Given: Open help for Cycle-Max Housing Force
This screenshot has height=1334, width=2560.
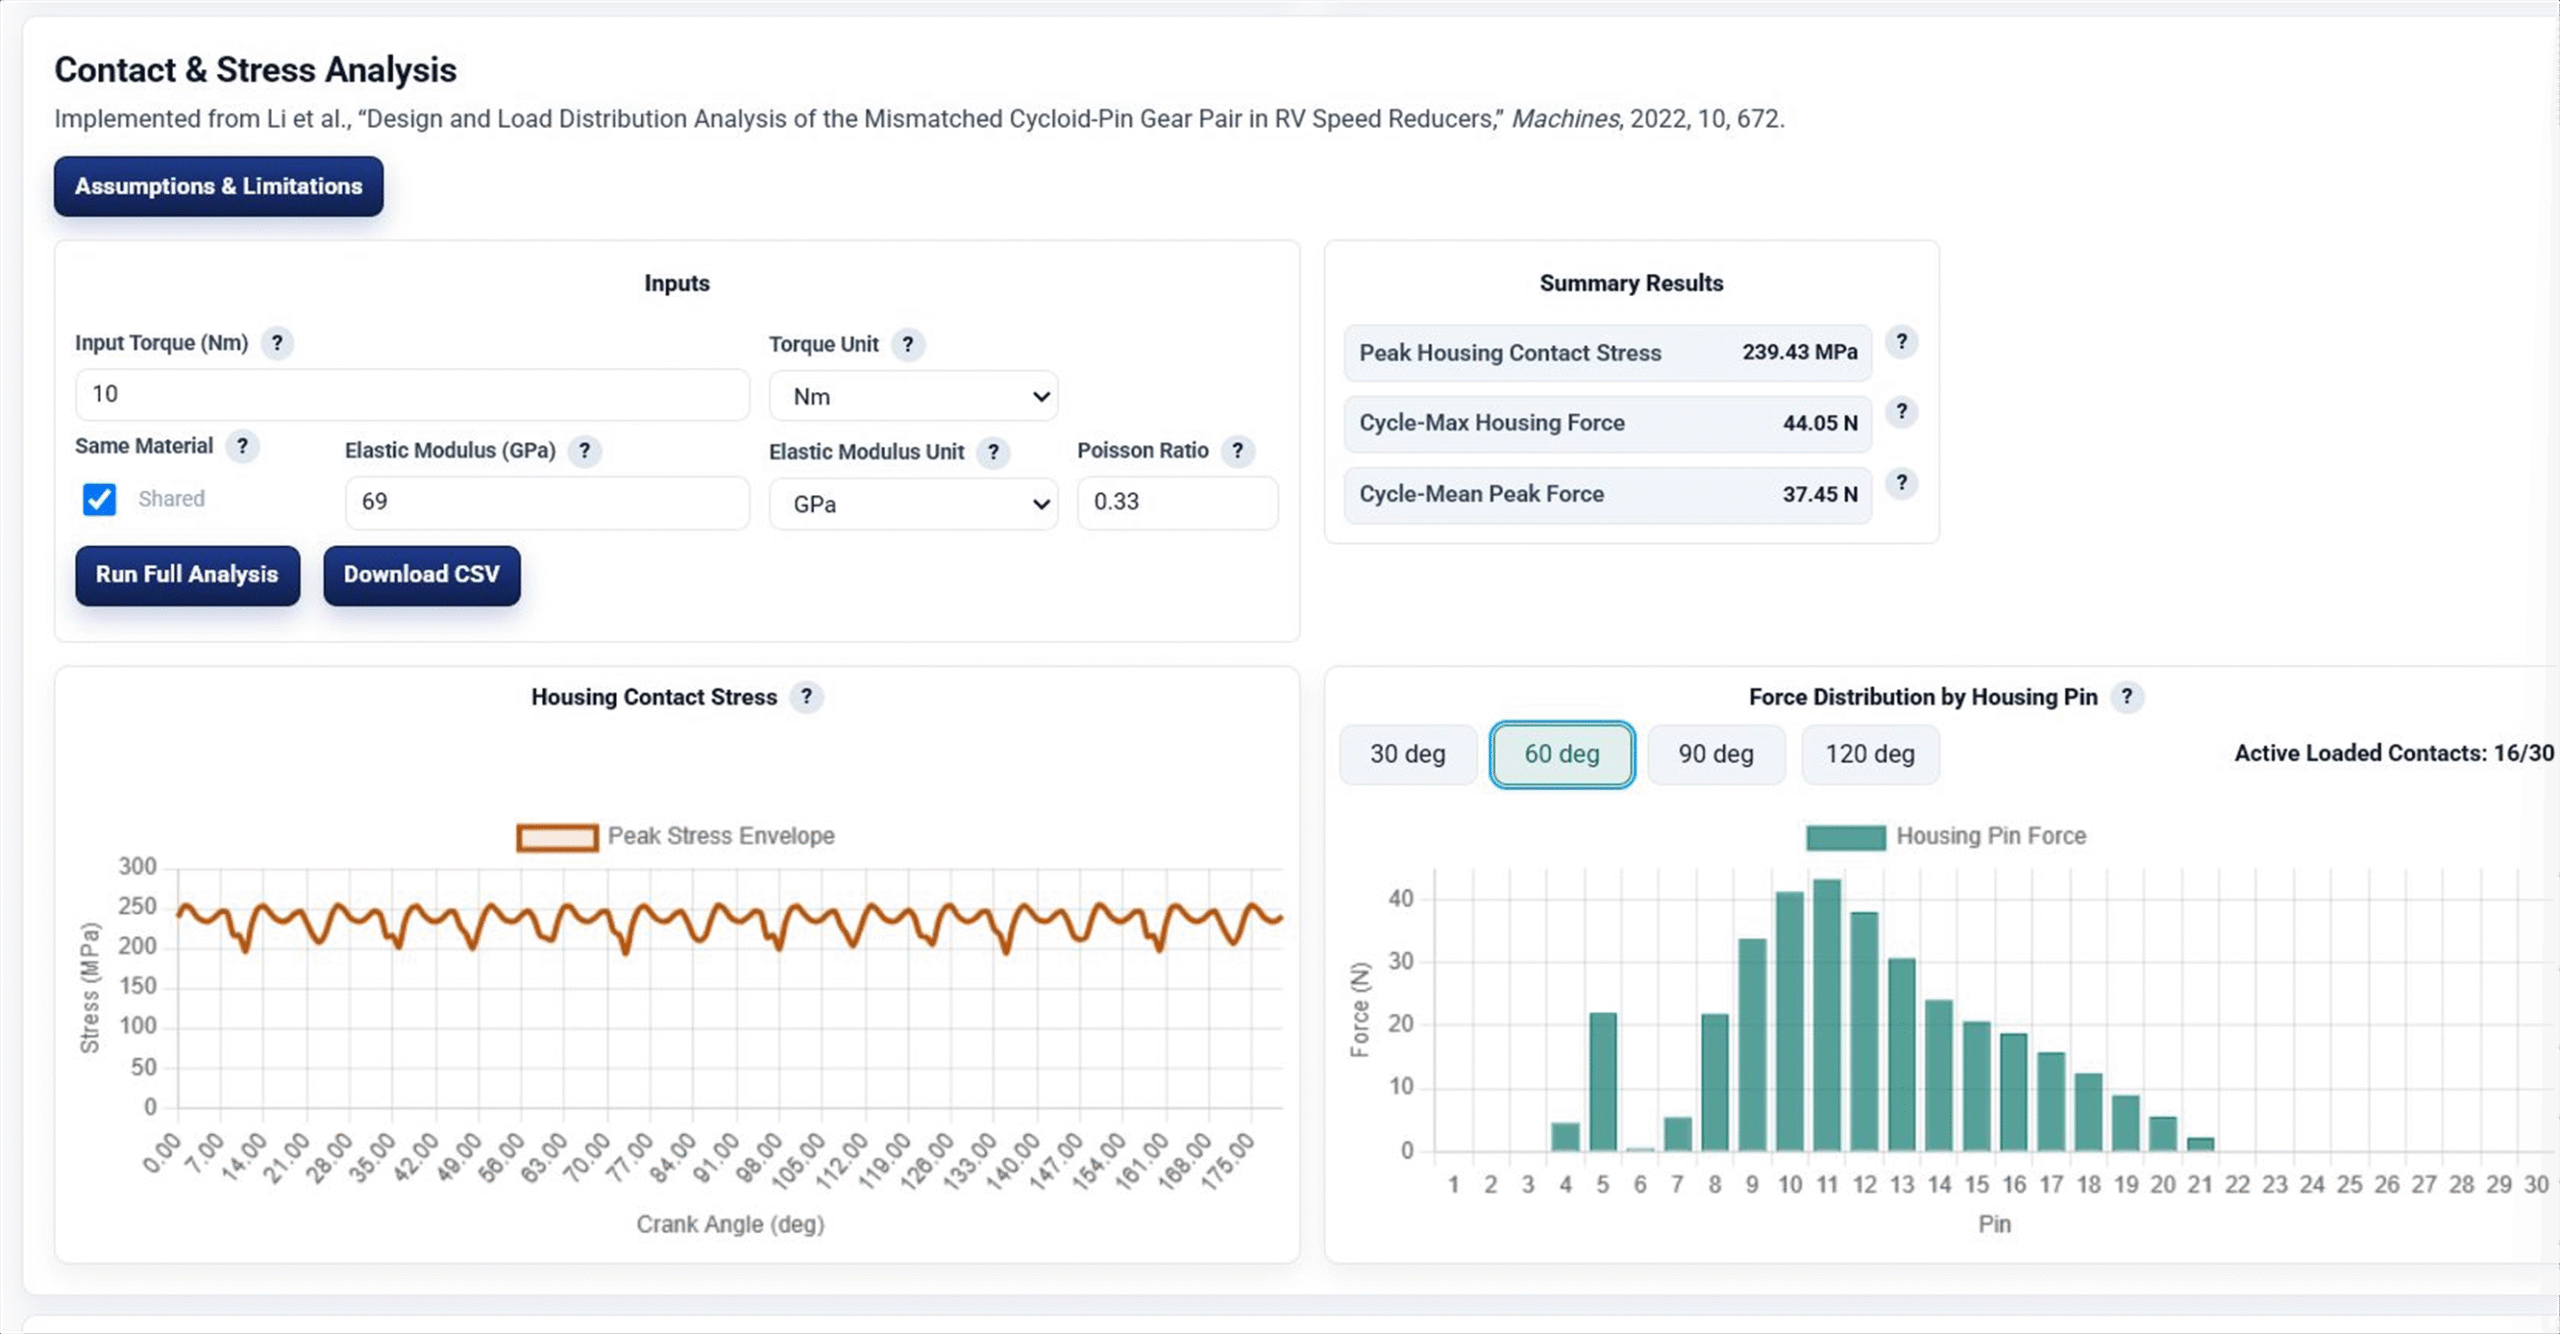Looking at the screenshot, I should coord(1902,412).
